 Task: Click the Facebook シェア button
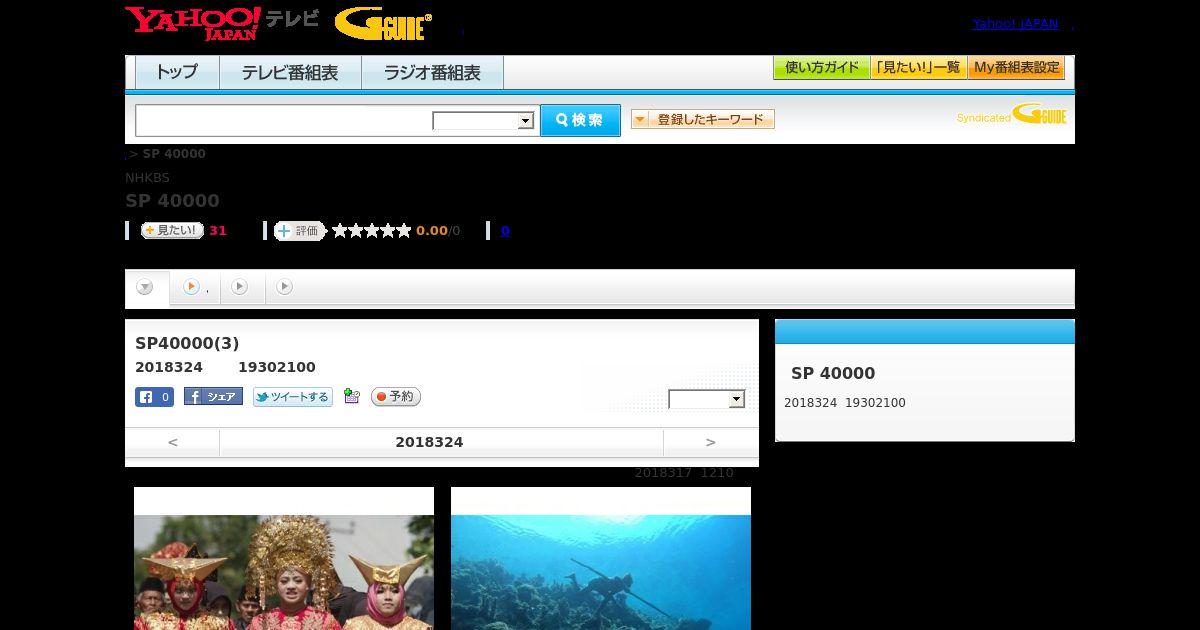click(x=213, y=397)
